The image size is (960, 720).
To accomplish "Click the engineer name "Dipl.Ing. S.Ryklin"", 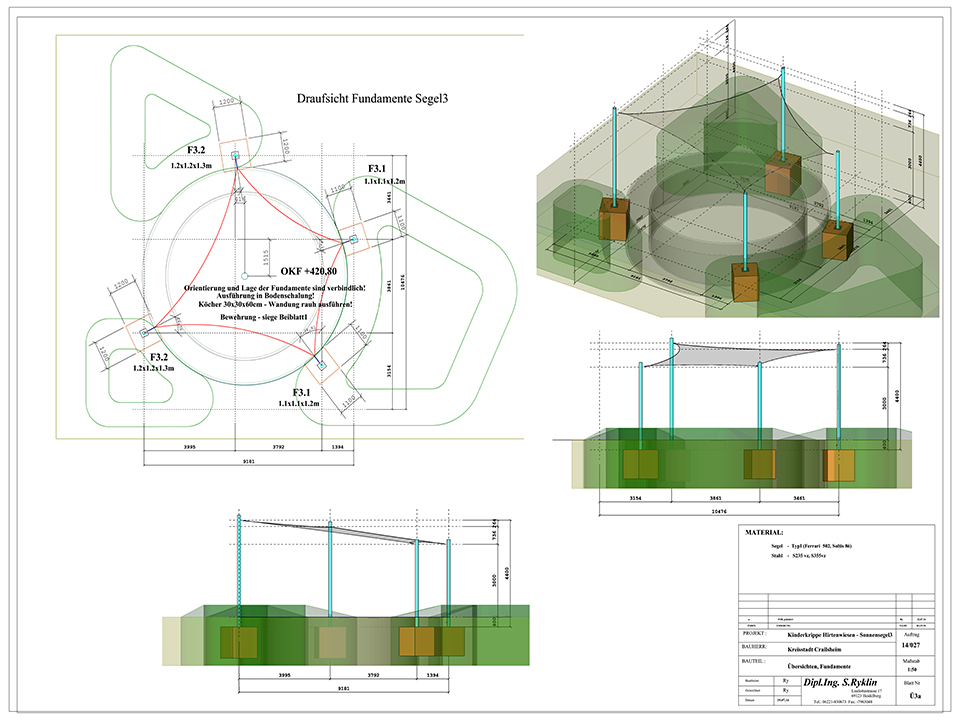I will 839,683.
